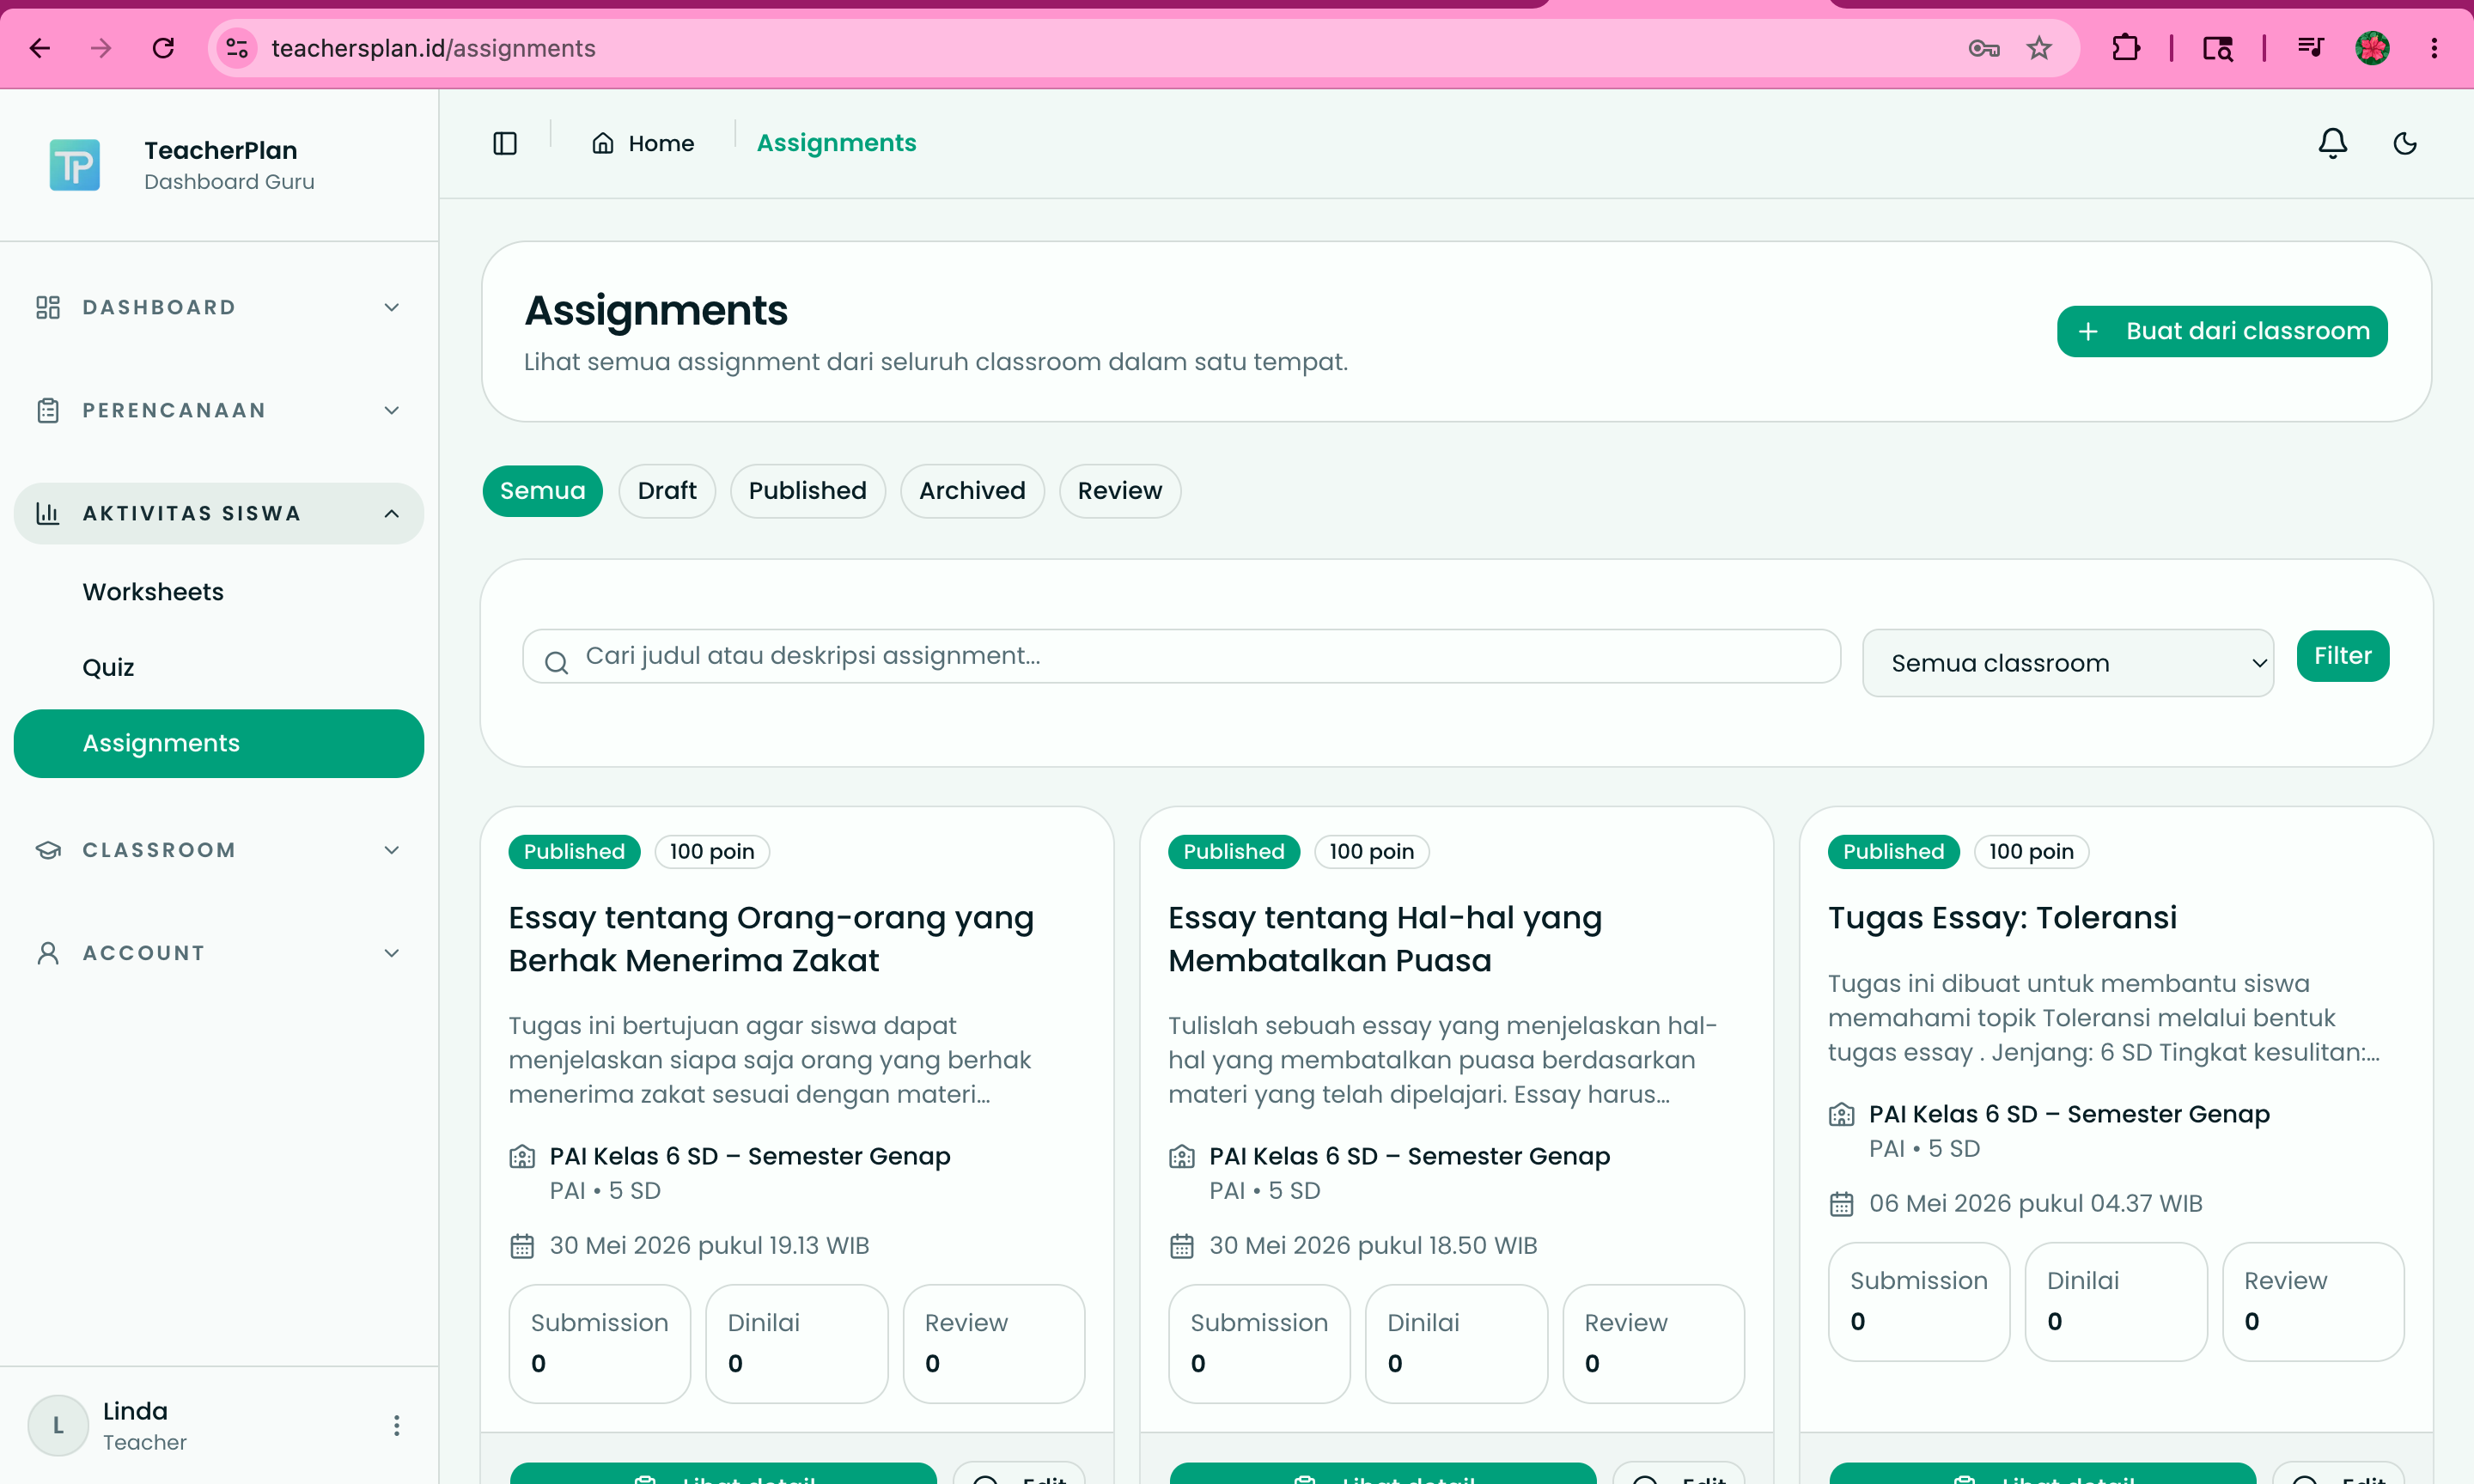Click classroom icon on Toleransi card

pyautogui.click(x=1842, y=1115)
